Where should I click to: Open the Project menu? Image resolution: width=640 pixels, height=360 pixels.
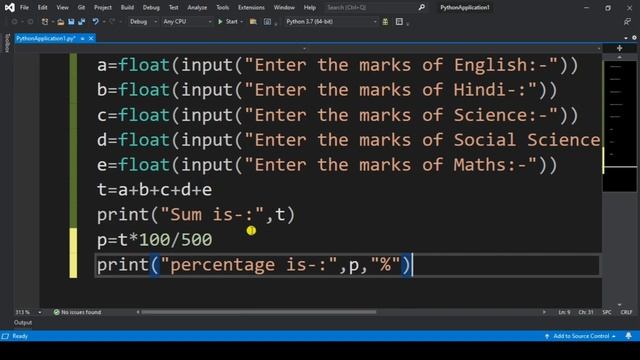point(103,7)
